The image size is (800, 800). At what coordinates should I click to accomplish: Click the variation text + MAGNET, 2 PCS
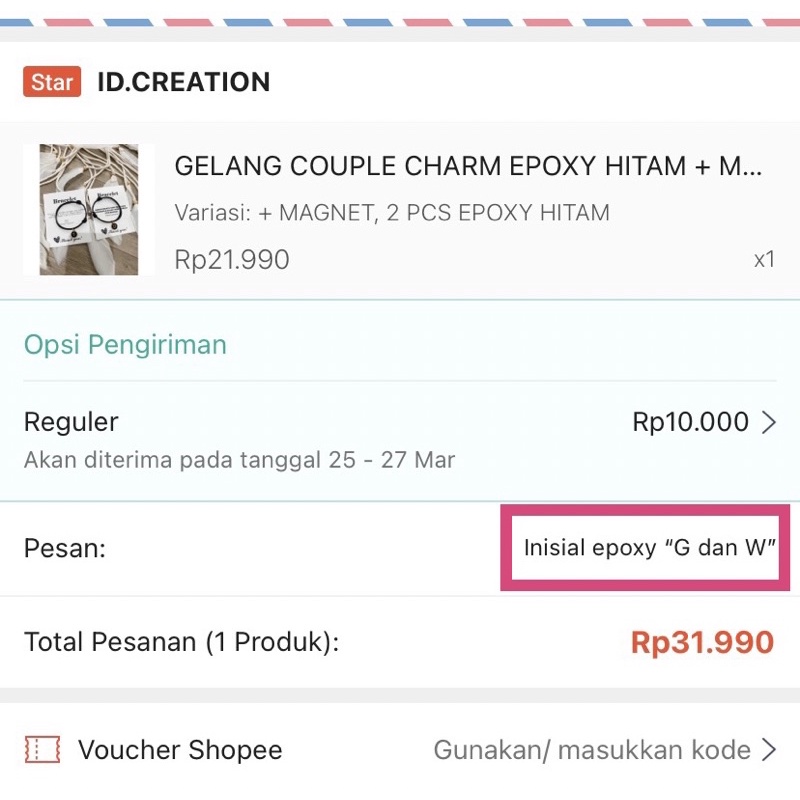coord(392,213)
